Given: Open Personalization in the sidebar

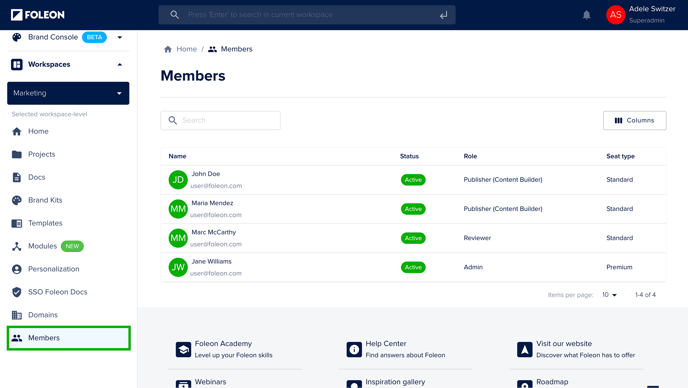Looking at the screenshot, I should [x=54, y=269].
